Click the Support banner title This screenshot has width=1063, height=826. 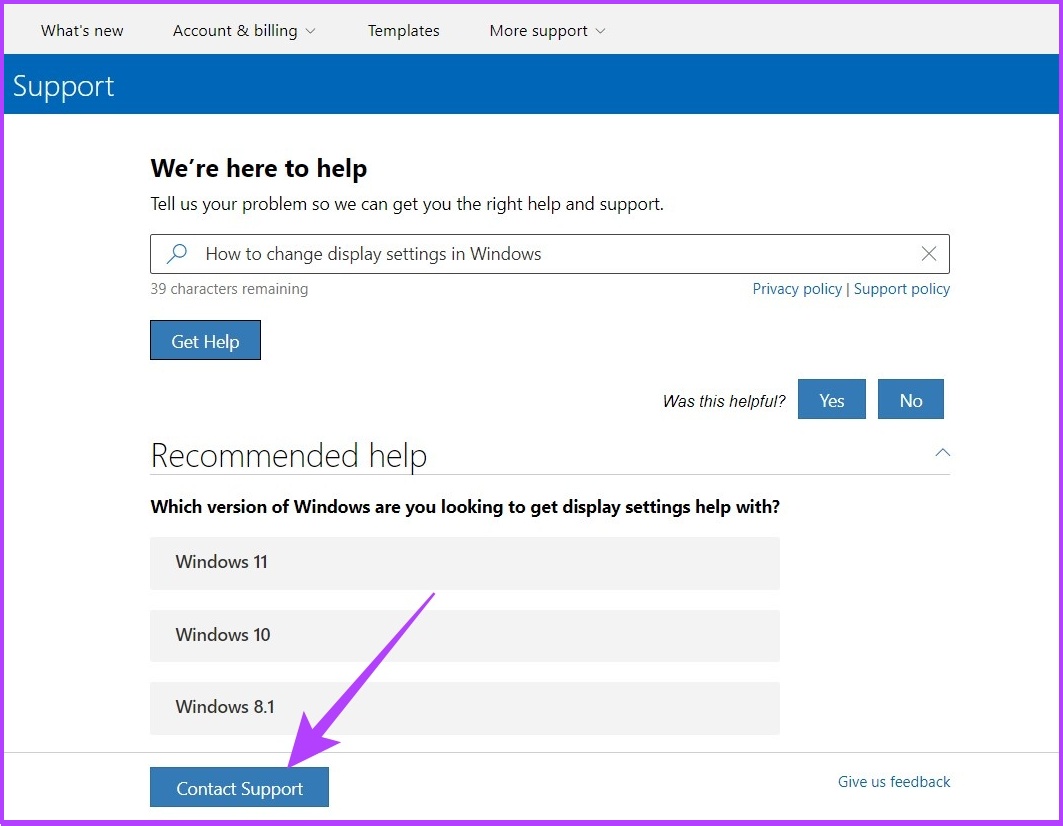pyautogui.click(x=64, y=86)
